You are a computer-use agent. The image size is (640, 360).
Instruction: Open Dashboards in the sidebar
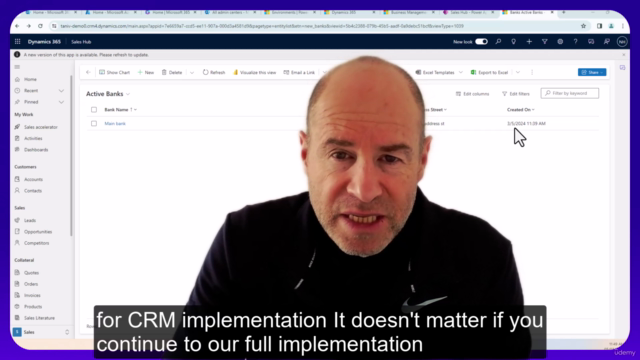coord(36,150)
